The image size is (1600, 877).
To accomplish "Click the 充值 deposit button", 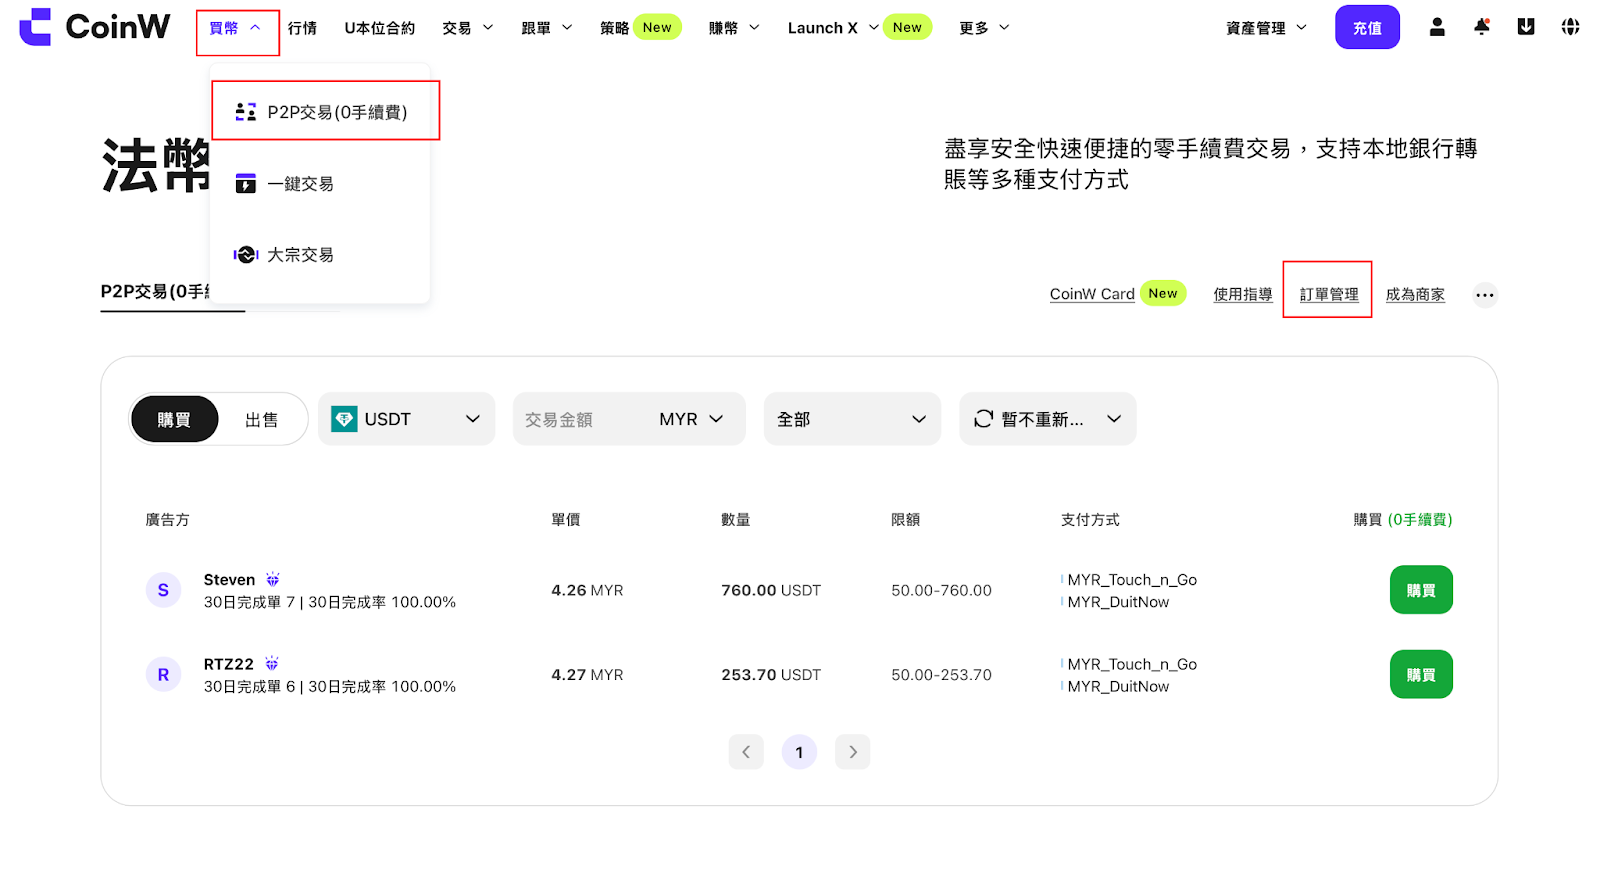I will tap(1367, 27).
